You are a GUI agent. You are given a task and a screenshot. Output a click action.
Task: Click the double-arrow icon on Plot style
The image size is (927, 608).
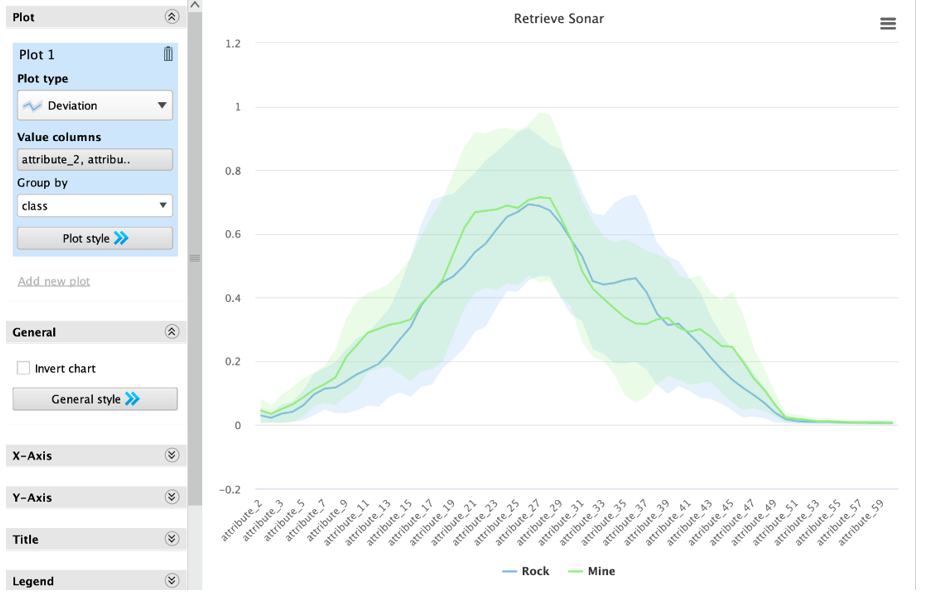121,238
